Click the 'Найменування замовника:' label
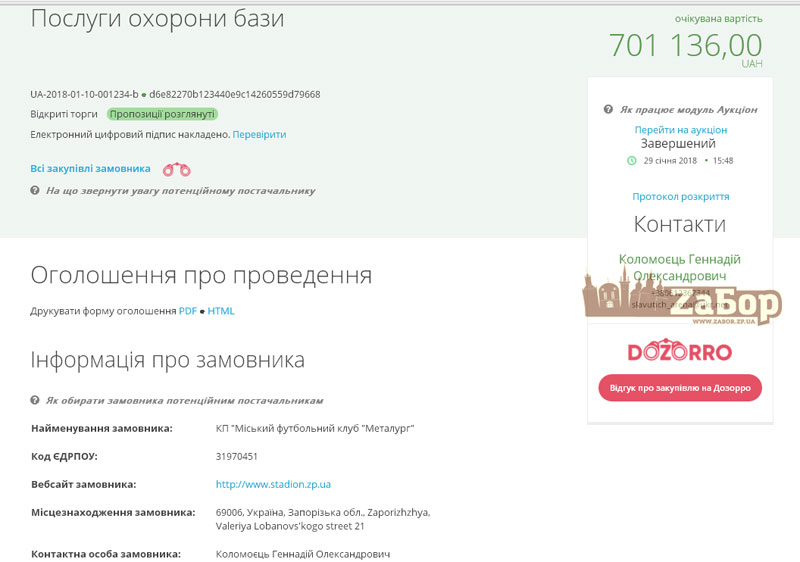Screen dimensions: 800x562 pos(102,428)
